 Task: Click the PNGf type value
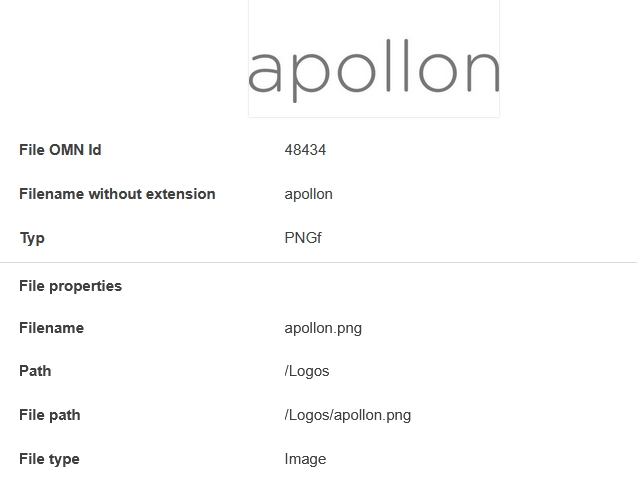[303, 238]
